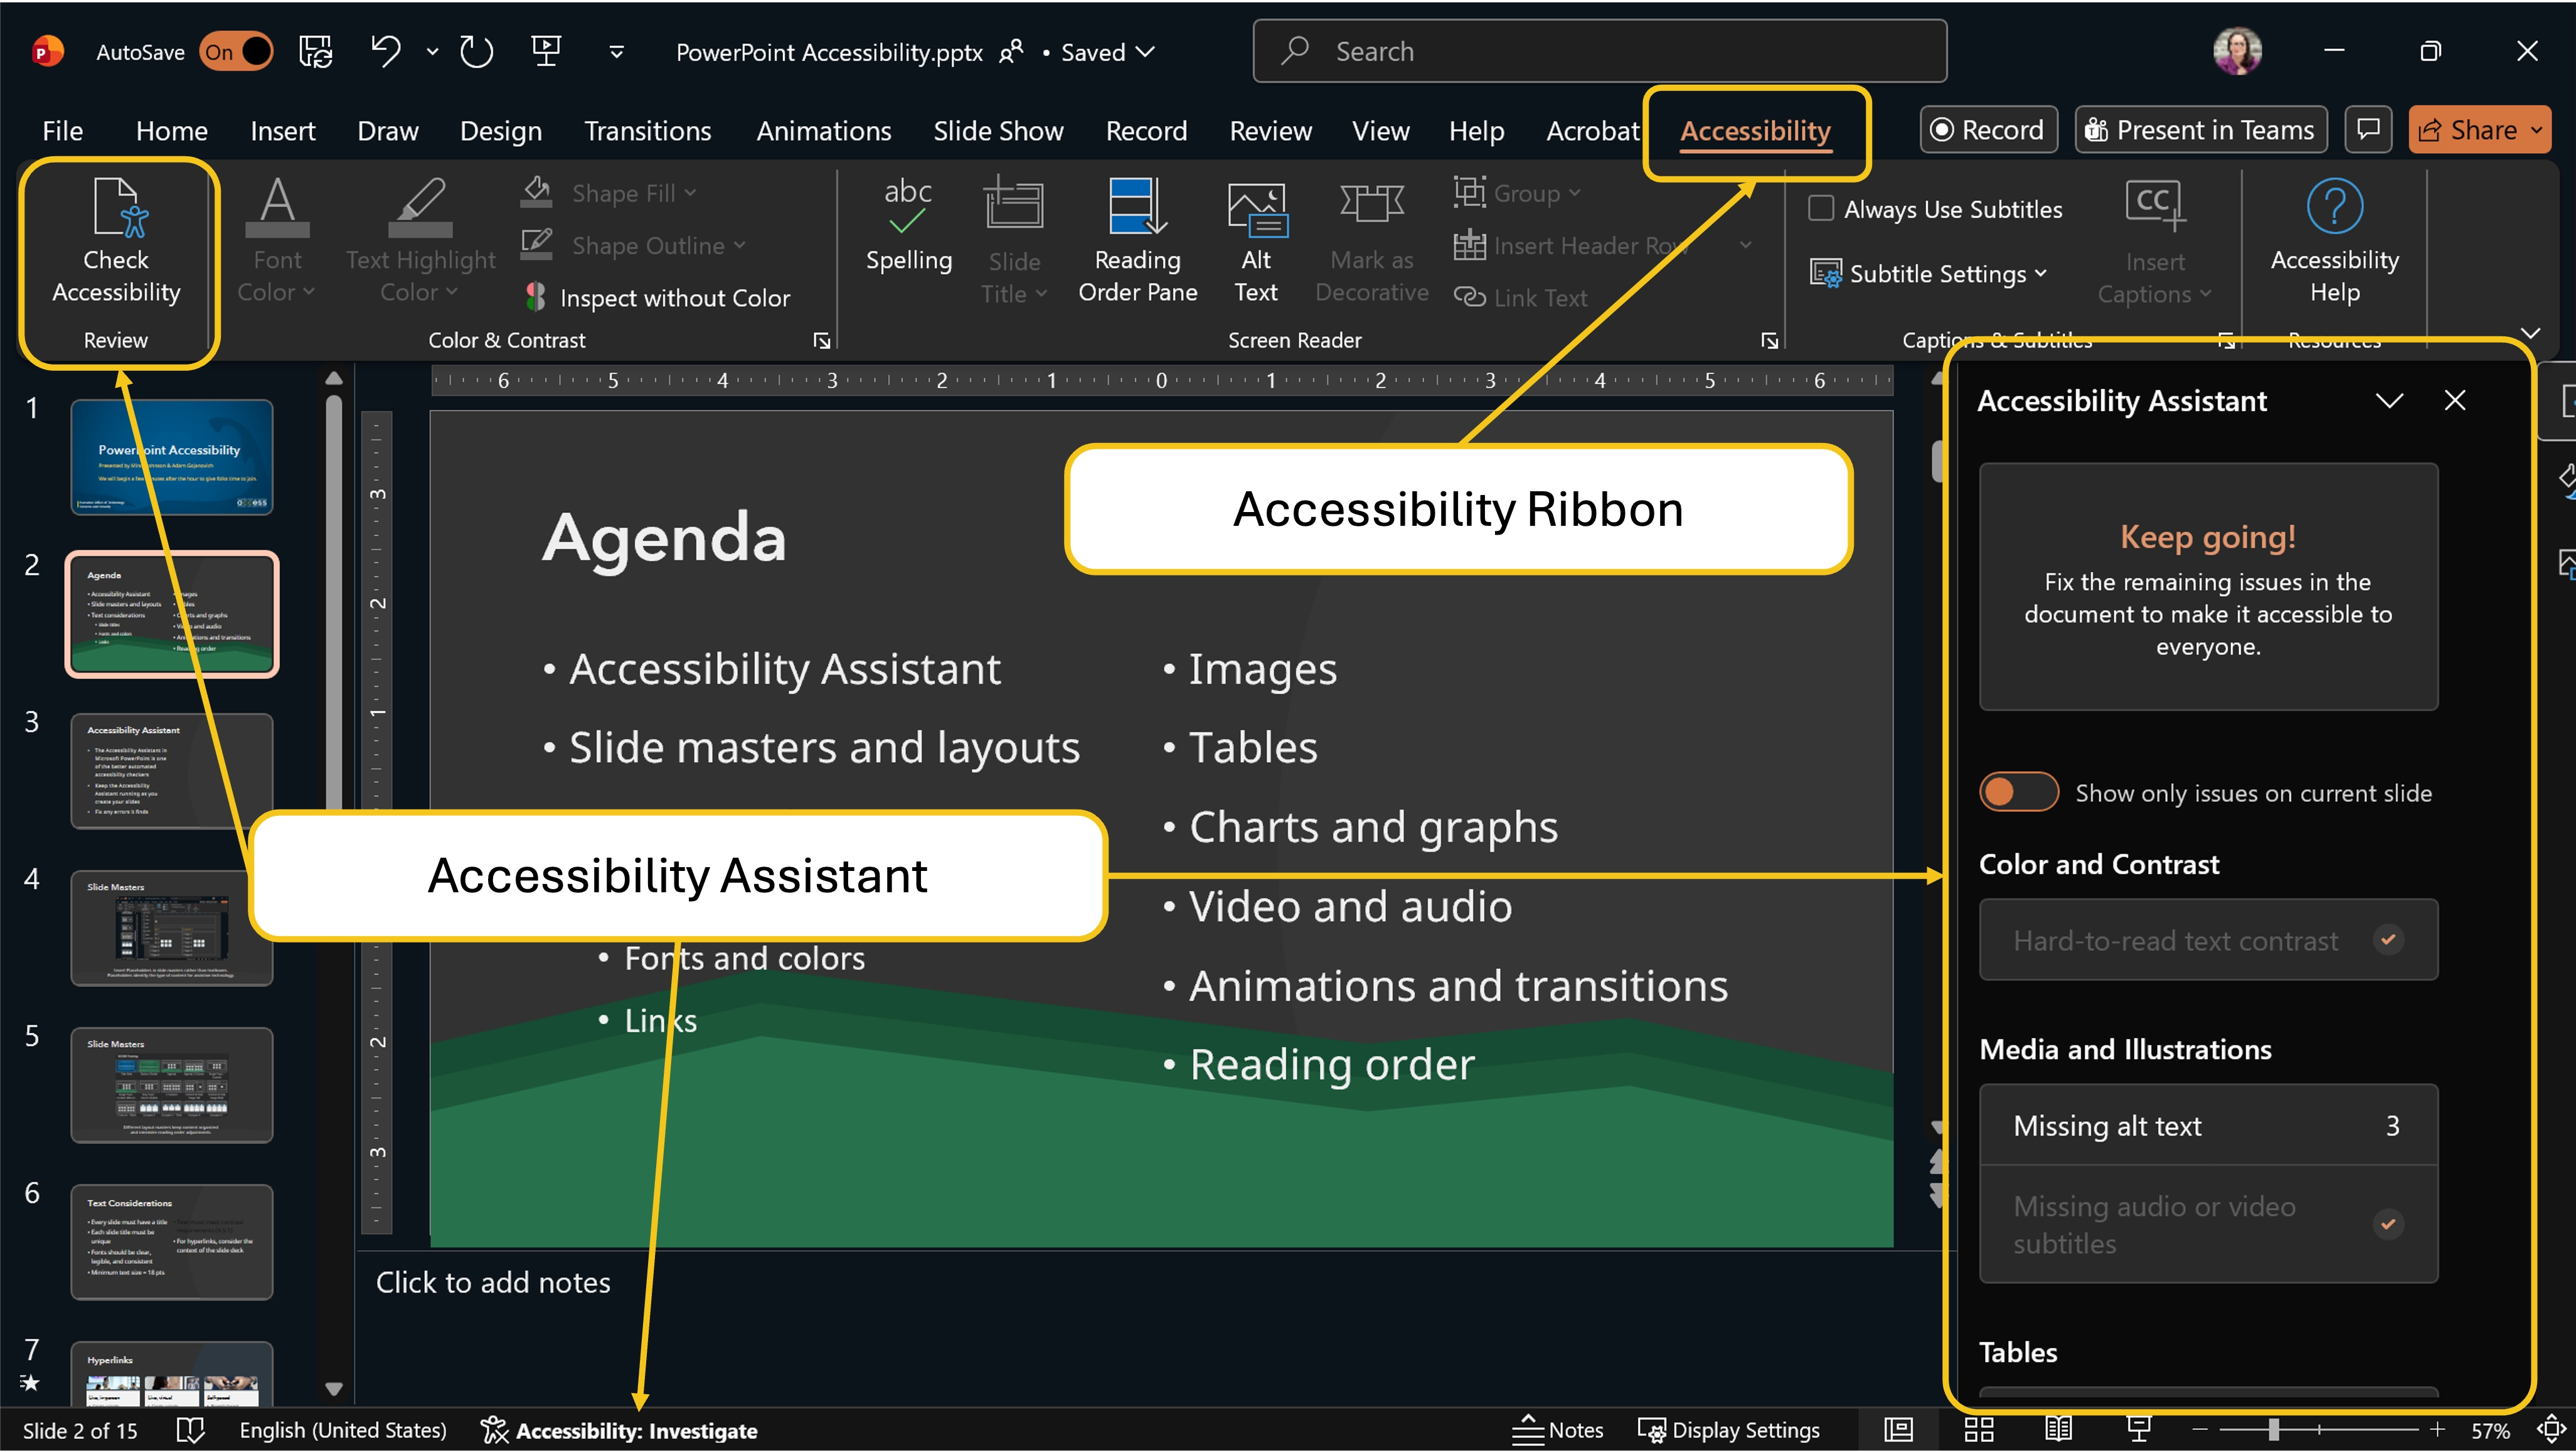The image size is (2576, 1452).
Task: Open Accessibility Assistant pane options chevron
Action: (x=2389, y=401)
